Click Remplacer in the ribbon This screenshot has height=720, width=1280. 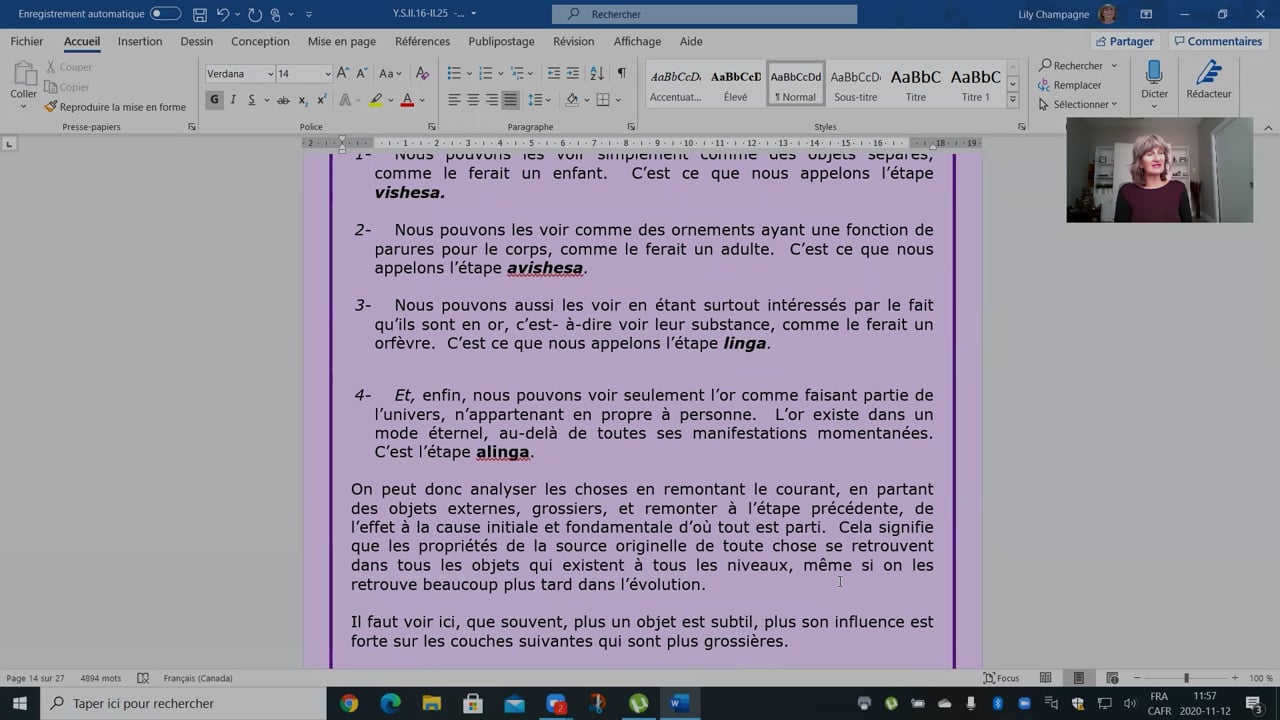point(1070,85)
